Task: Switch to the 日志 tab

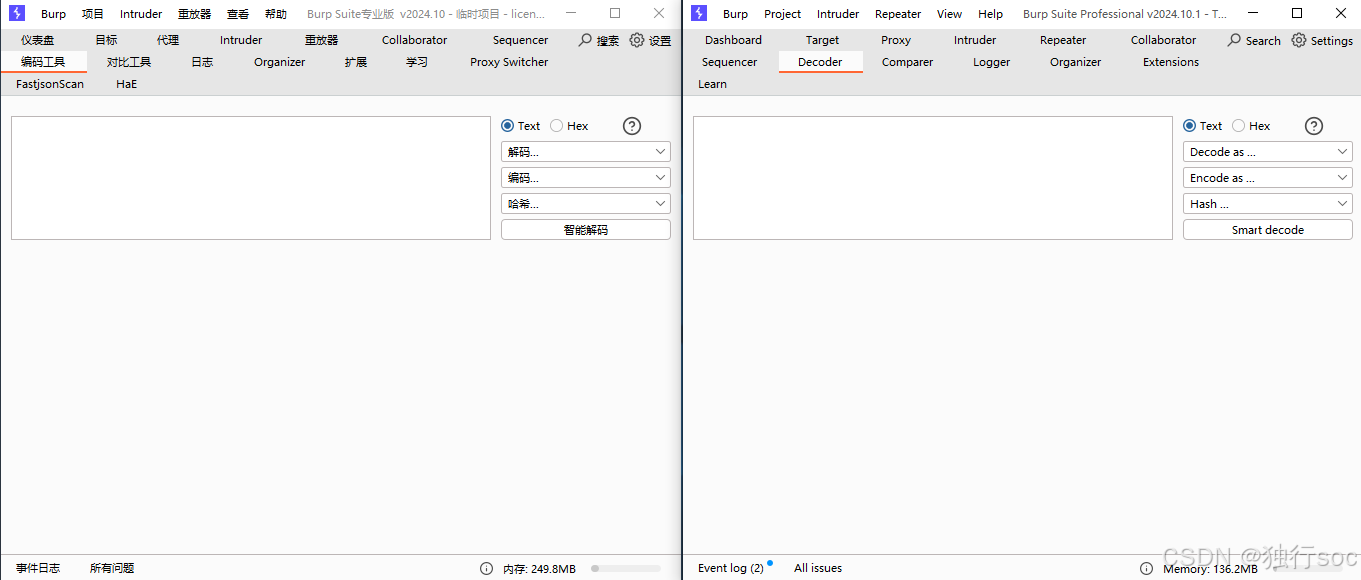Action: 202,62
